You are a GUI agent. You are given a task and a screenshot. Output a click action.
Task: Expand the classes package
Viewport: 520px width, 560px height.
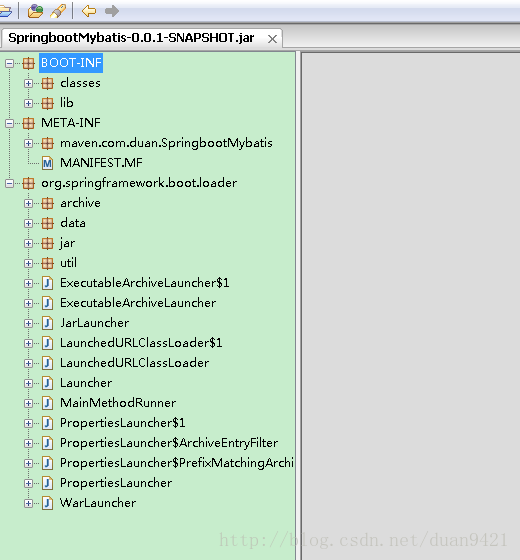[28, 83]
